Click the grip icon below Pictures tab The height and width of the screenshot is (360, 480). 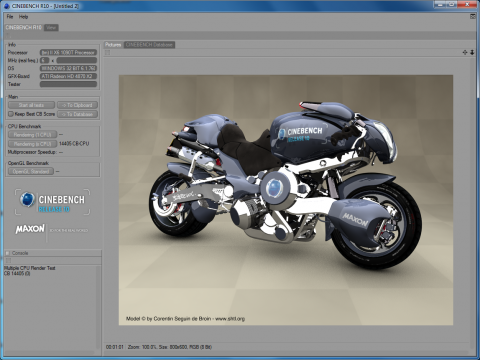(107, 52)
